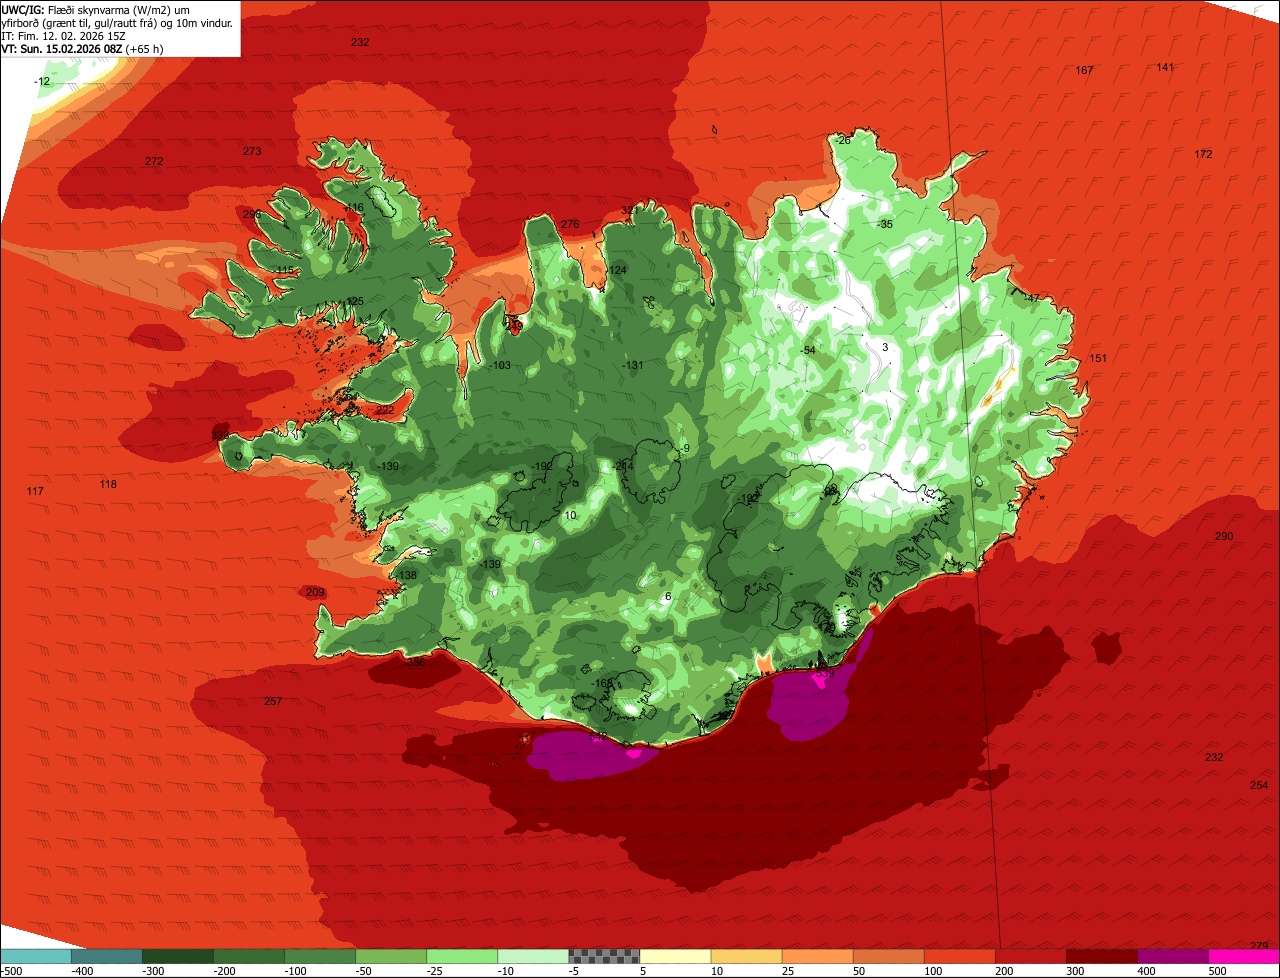Select the map value '-131'
This screenshot has width=1280, height=978.
[x=632, y=366]
